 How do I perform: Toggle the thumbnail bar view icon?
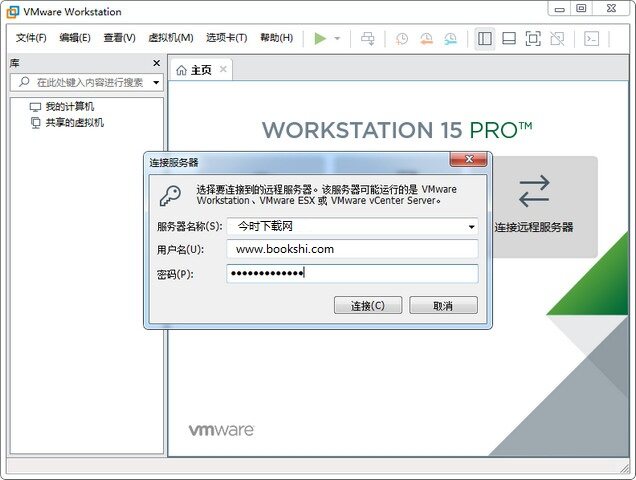point(509,39)
